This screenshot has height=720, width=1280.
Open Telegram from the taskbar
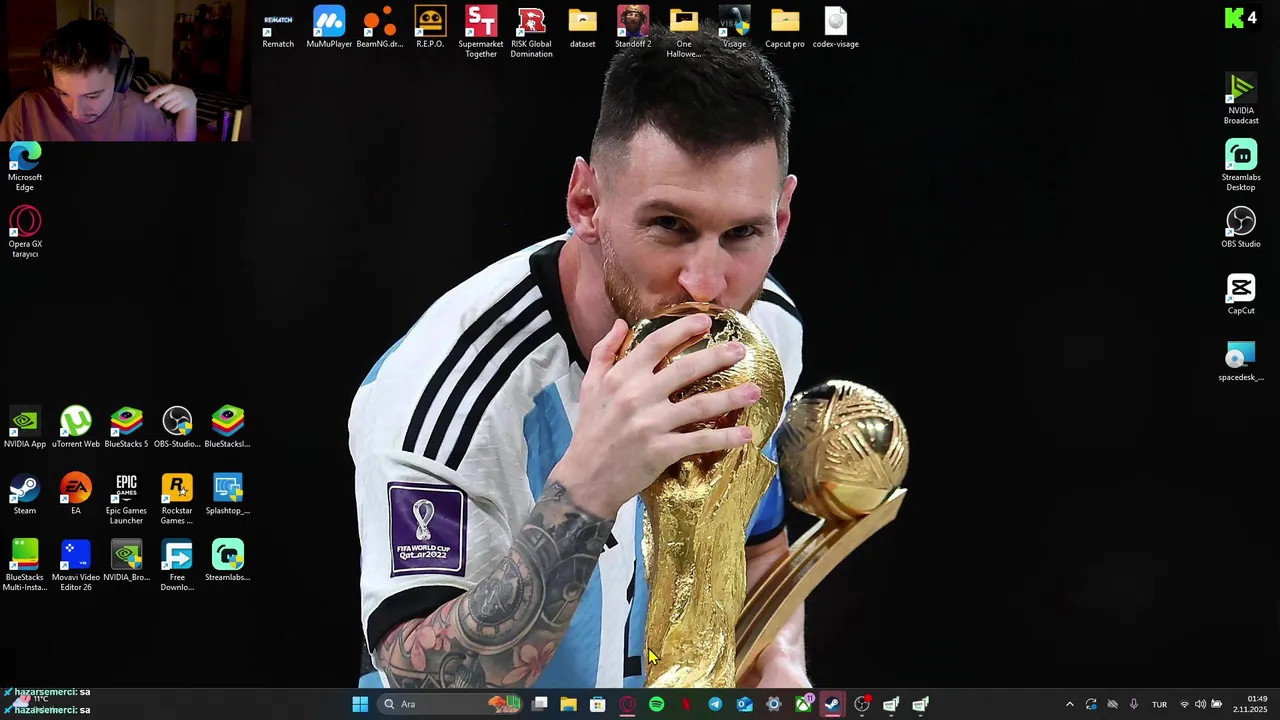click(715, 704)
